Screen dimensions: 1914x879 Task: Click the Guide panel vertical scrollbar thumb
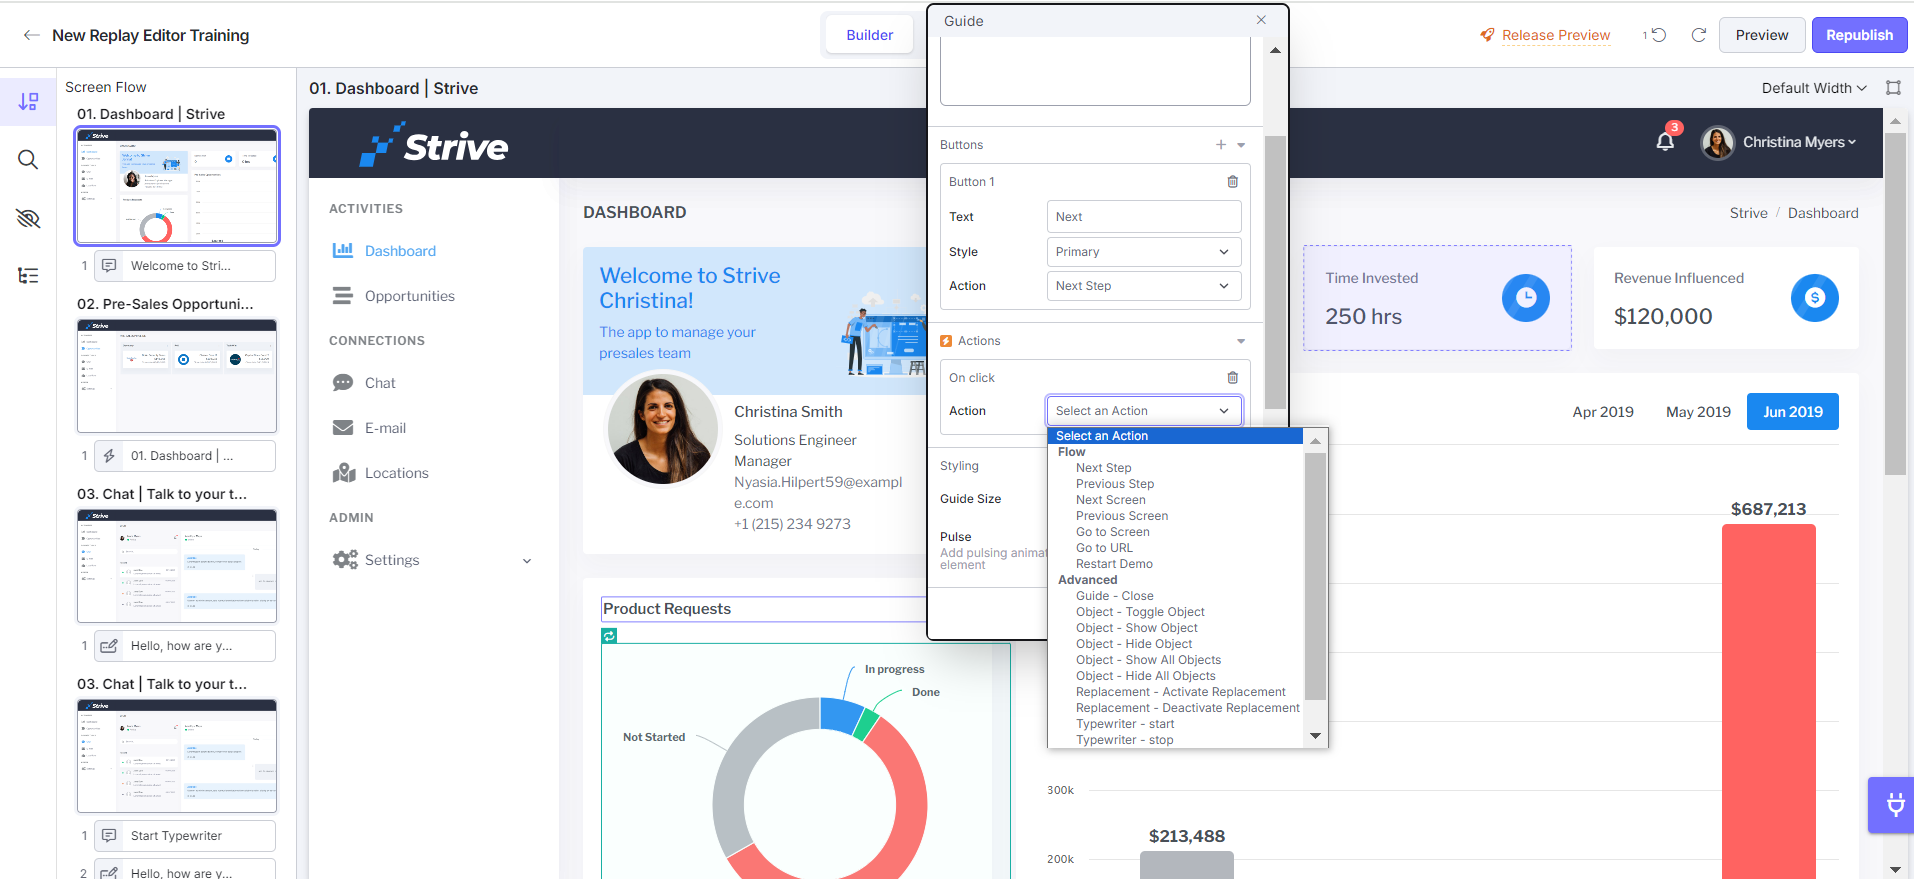[1275, 272]
